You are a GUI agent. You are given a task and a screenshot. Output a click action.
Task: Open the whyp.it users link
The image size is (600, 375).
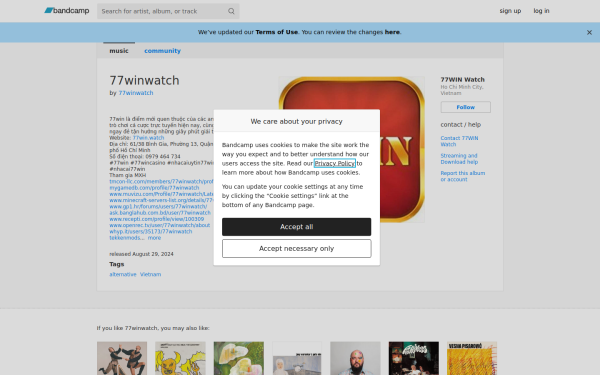[x=151, y=232]
